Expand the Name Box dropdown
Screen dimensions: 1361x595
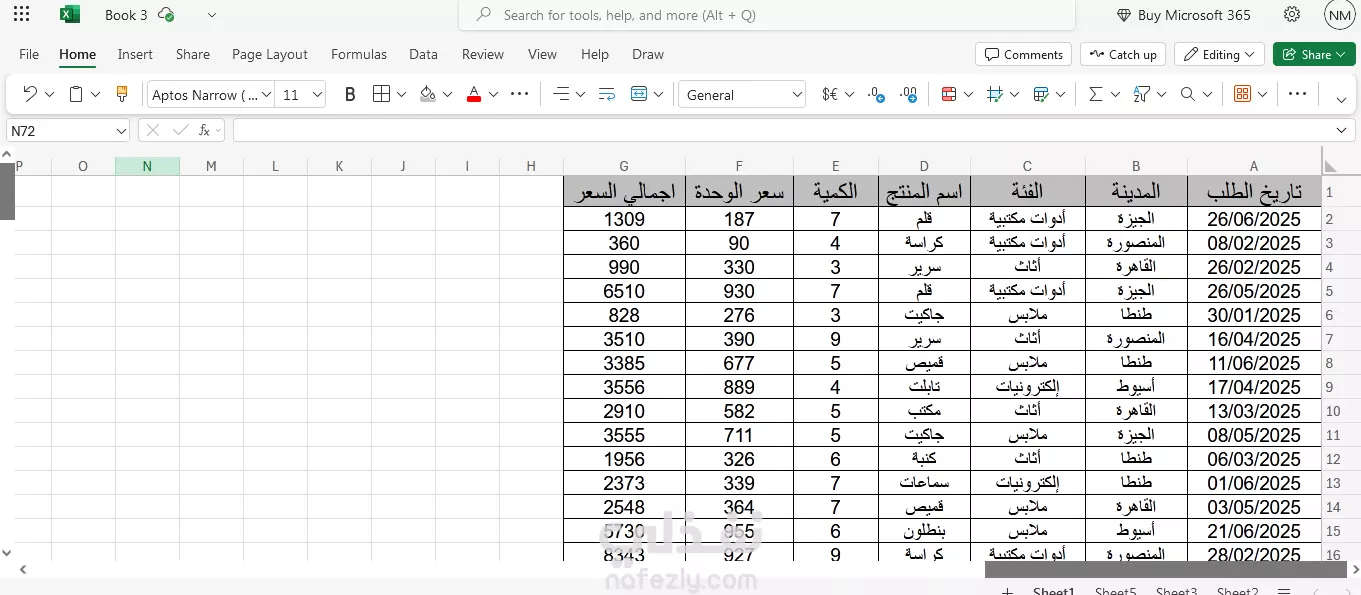pyautogui.click(x=121, y=131)
